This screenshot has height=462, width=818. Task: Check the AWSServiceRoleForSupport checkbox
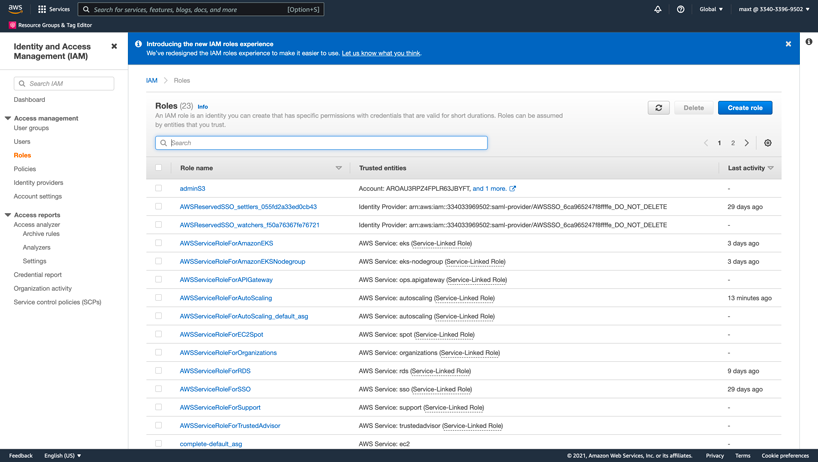(159, 407)
